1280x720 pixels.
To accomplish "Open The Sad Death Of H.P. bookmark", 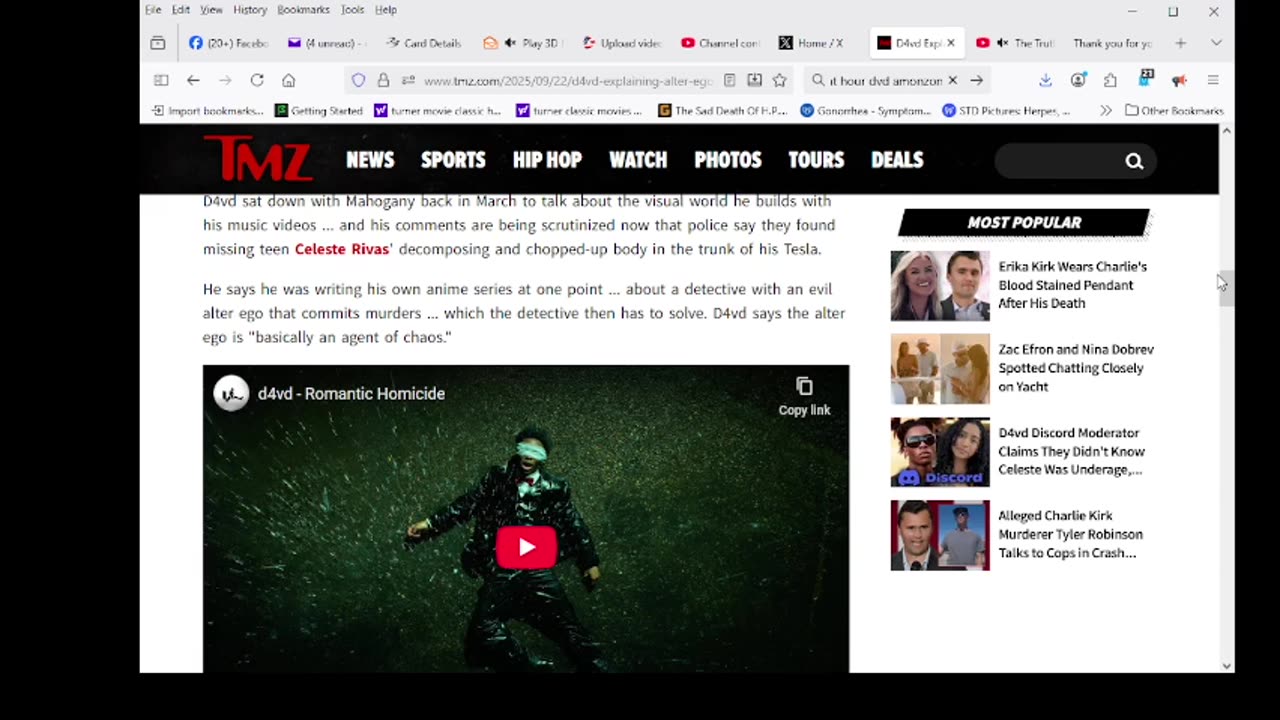I will pyautogui.click(x=723, y=111).
